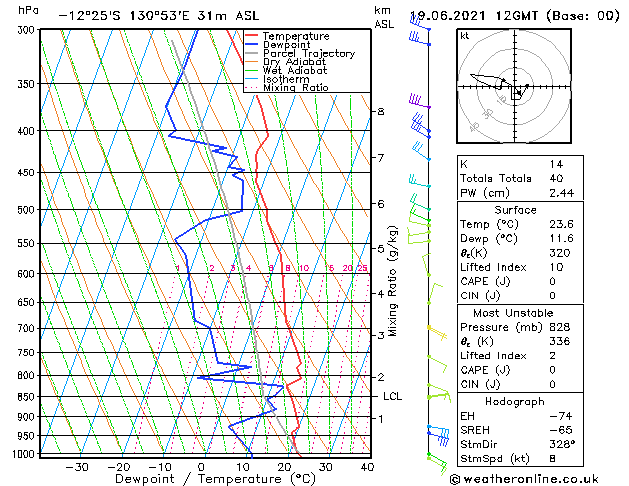
Task: Select the 'Mixing Ratio' legend label
Action: click(x=296, y=87)
